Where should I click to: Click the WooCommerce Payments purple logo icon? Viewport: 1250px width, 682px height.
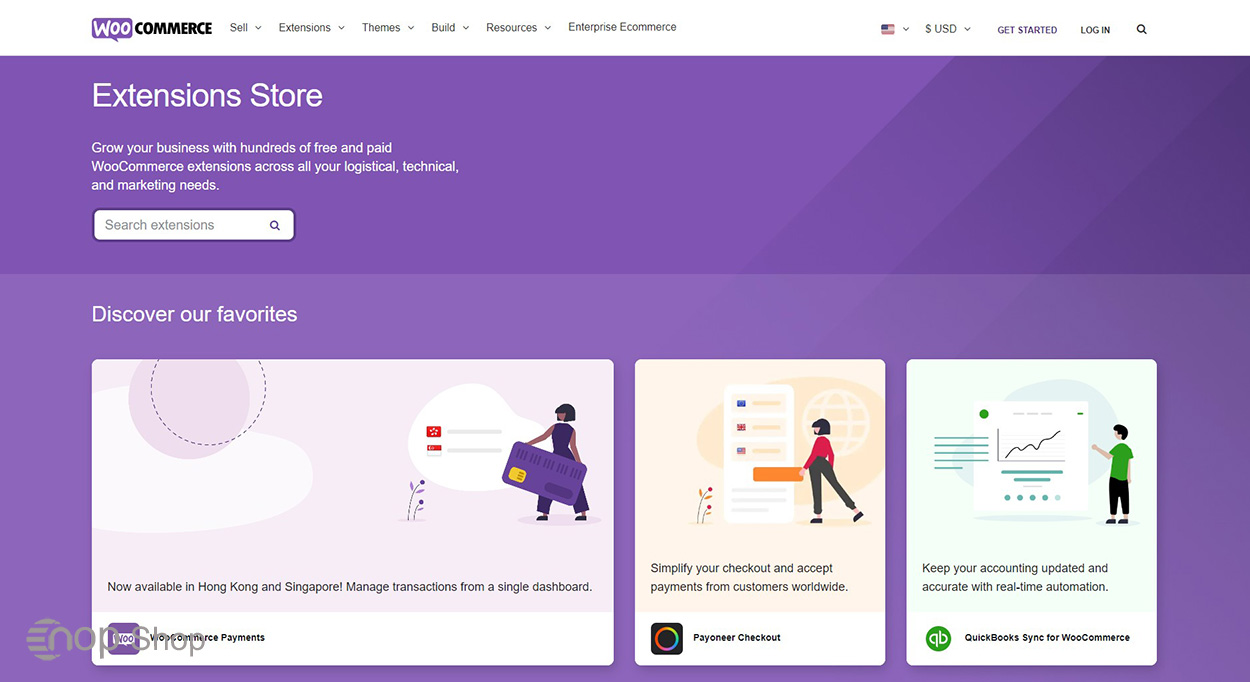pyautogui.click(x=124, y=638)
